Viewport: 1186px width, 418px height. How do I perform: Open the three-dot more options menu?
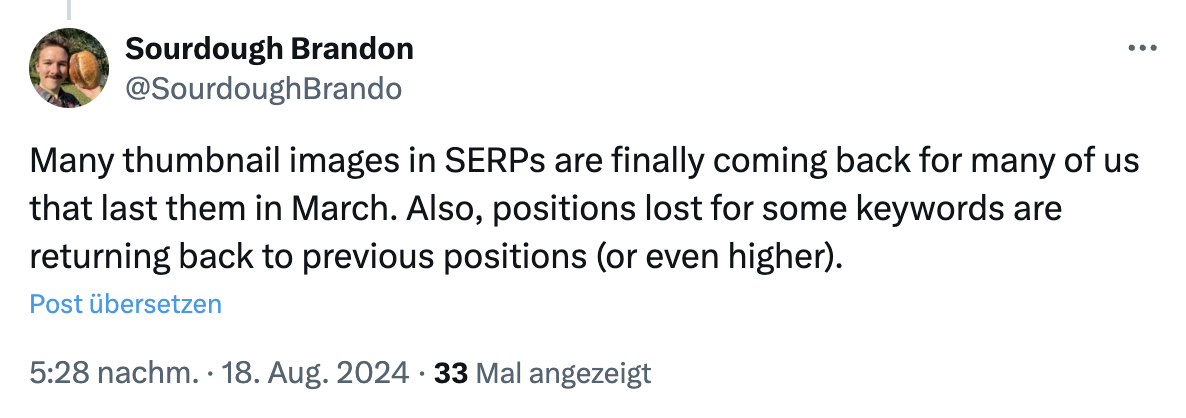(x=1141, y=48)
